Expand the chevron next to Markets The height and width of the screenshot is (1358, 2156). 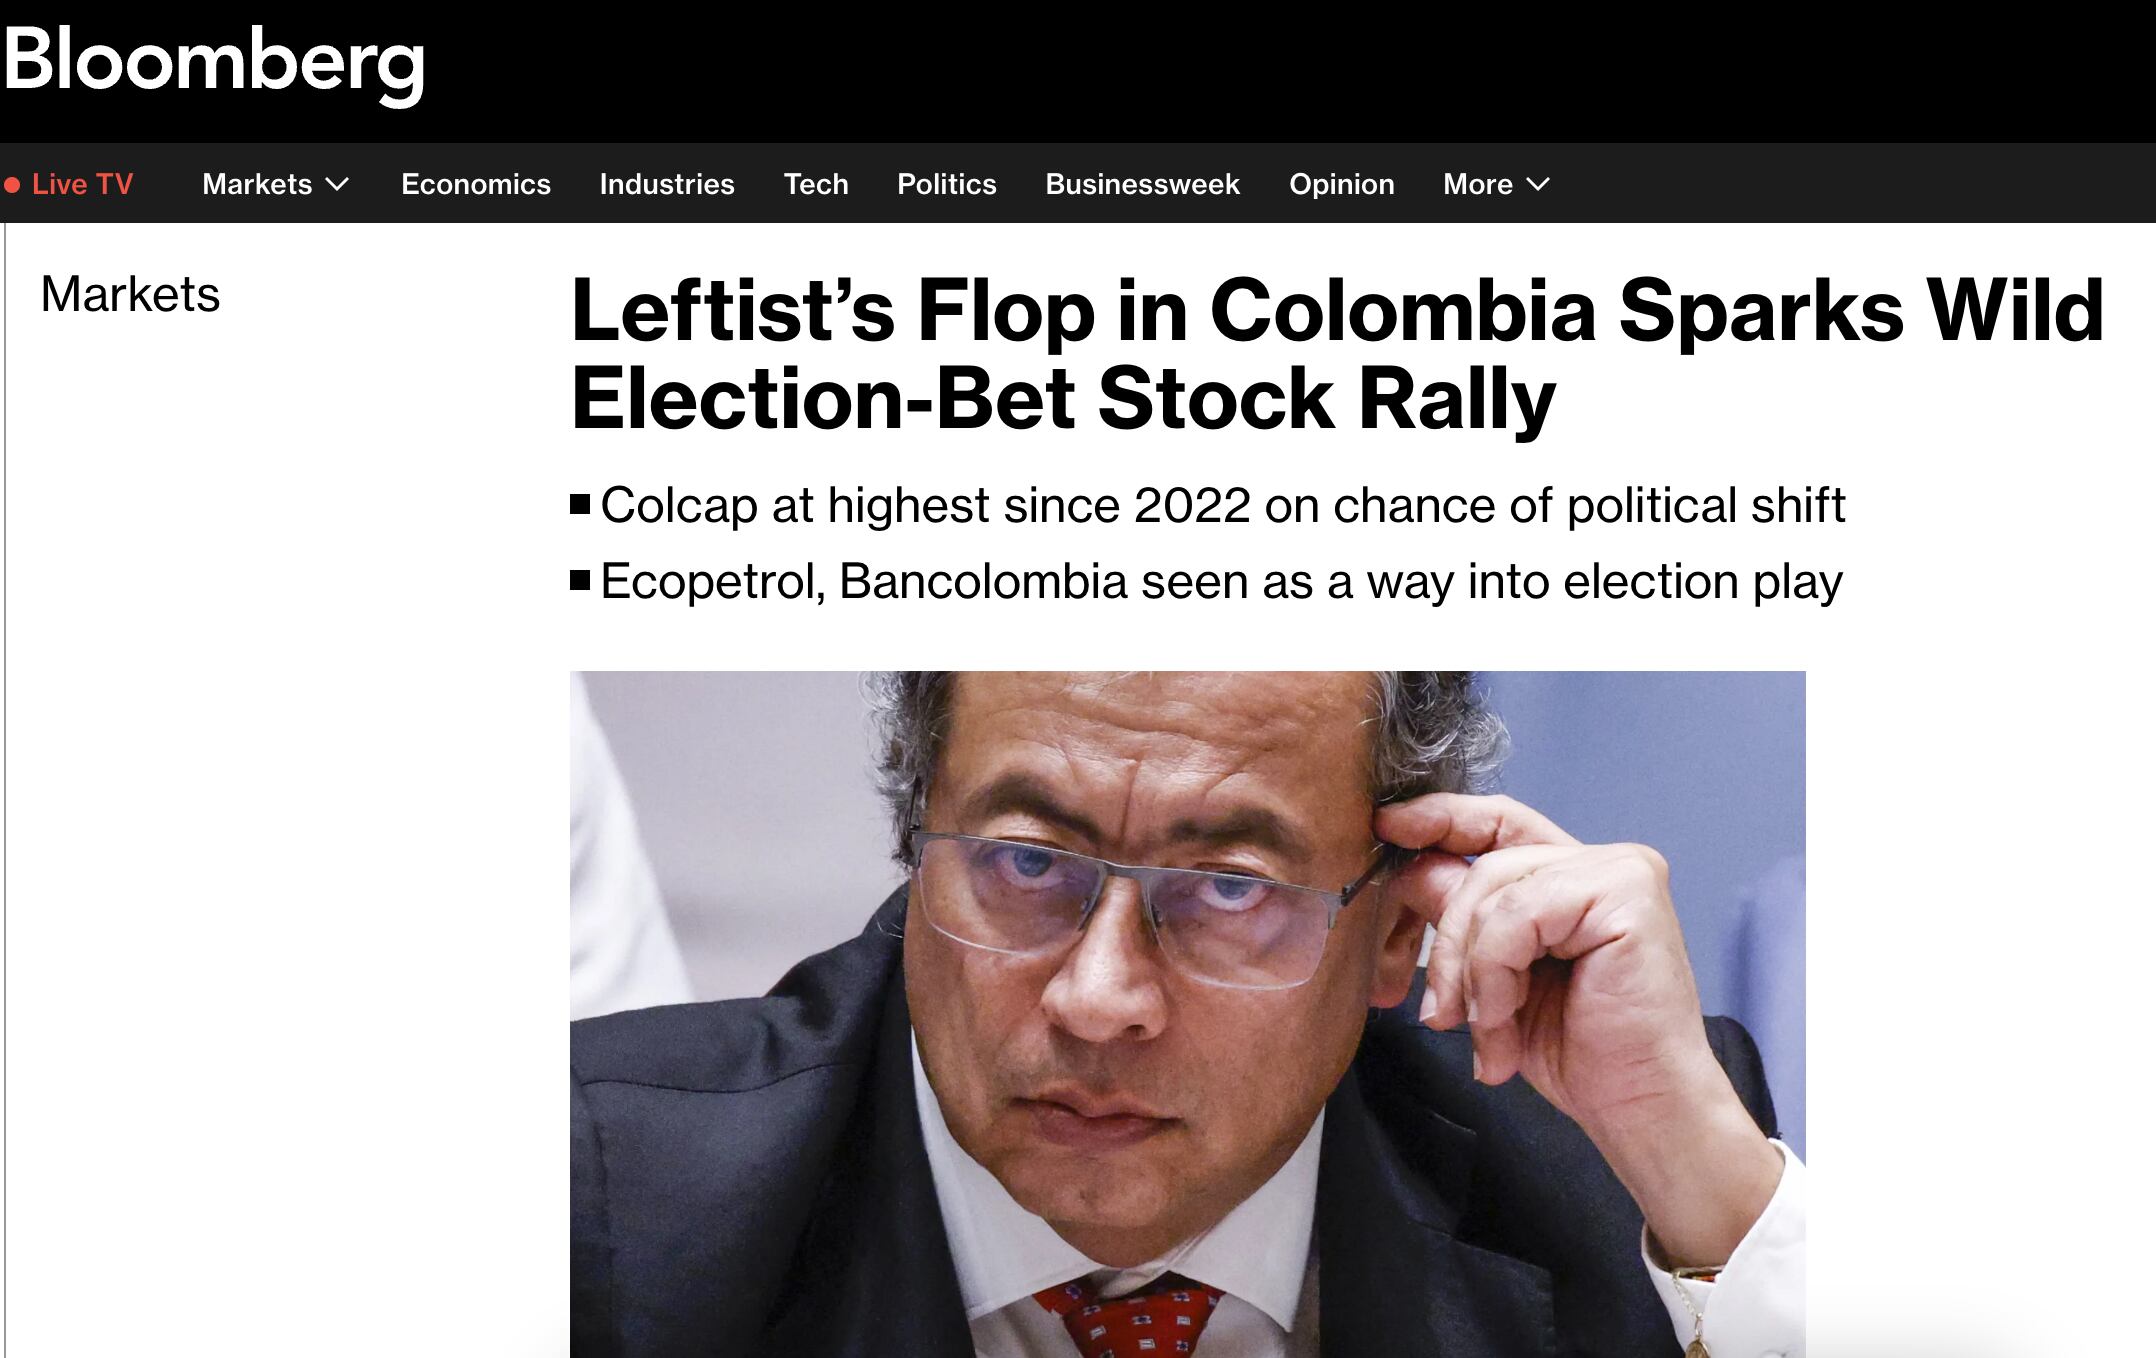338,185
